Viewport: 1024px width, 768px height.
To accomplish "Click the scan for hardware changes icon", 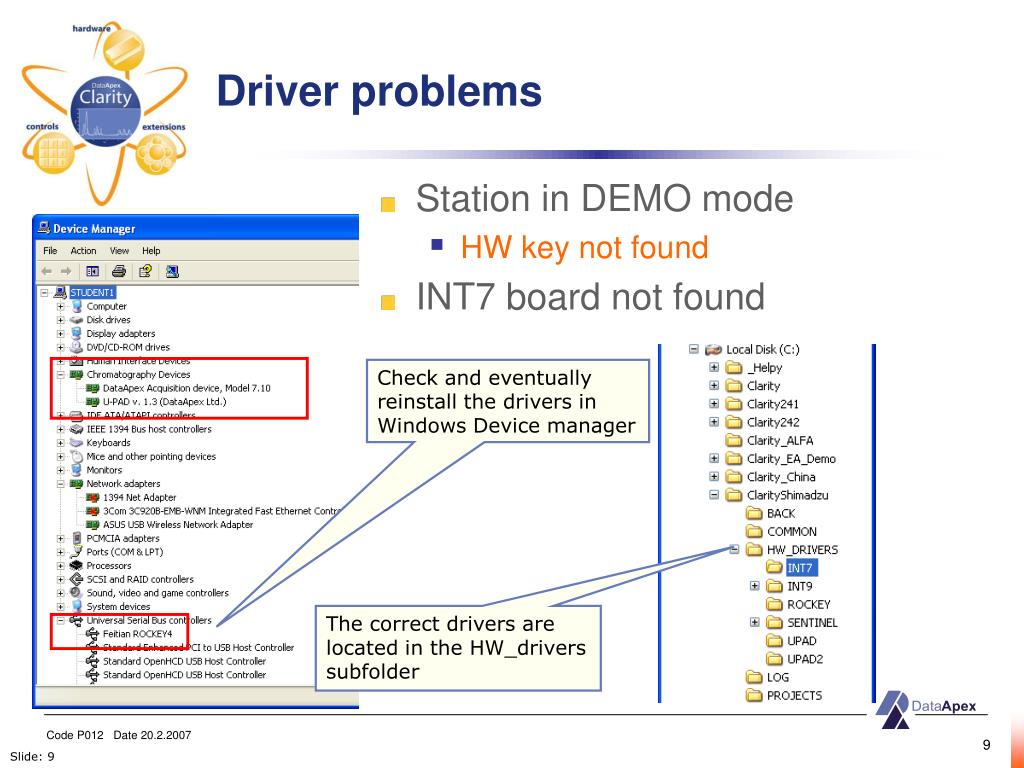I will tap(172, 271).
